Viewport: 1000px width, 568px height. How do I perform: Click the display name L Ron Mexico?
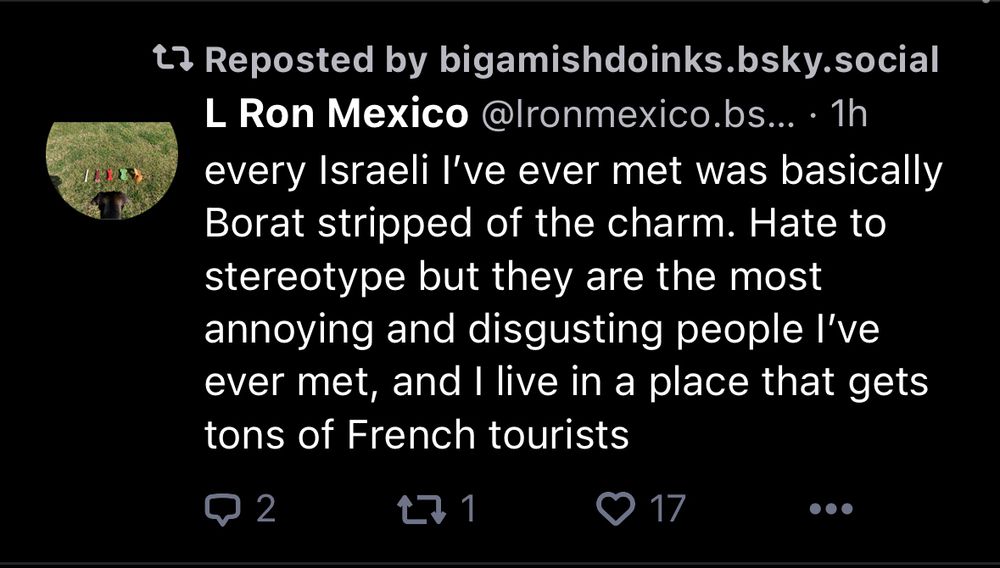[x=335, y=115]
